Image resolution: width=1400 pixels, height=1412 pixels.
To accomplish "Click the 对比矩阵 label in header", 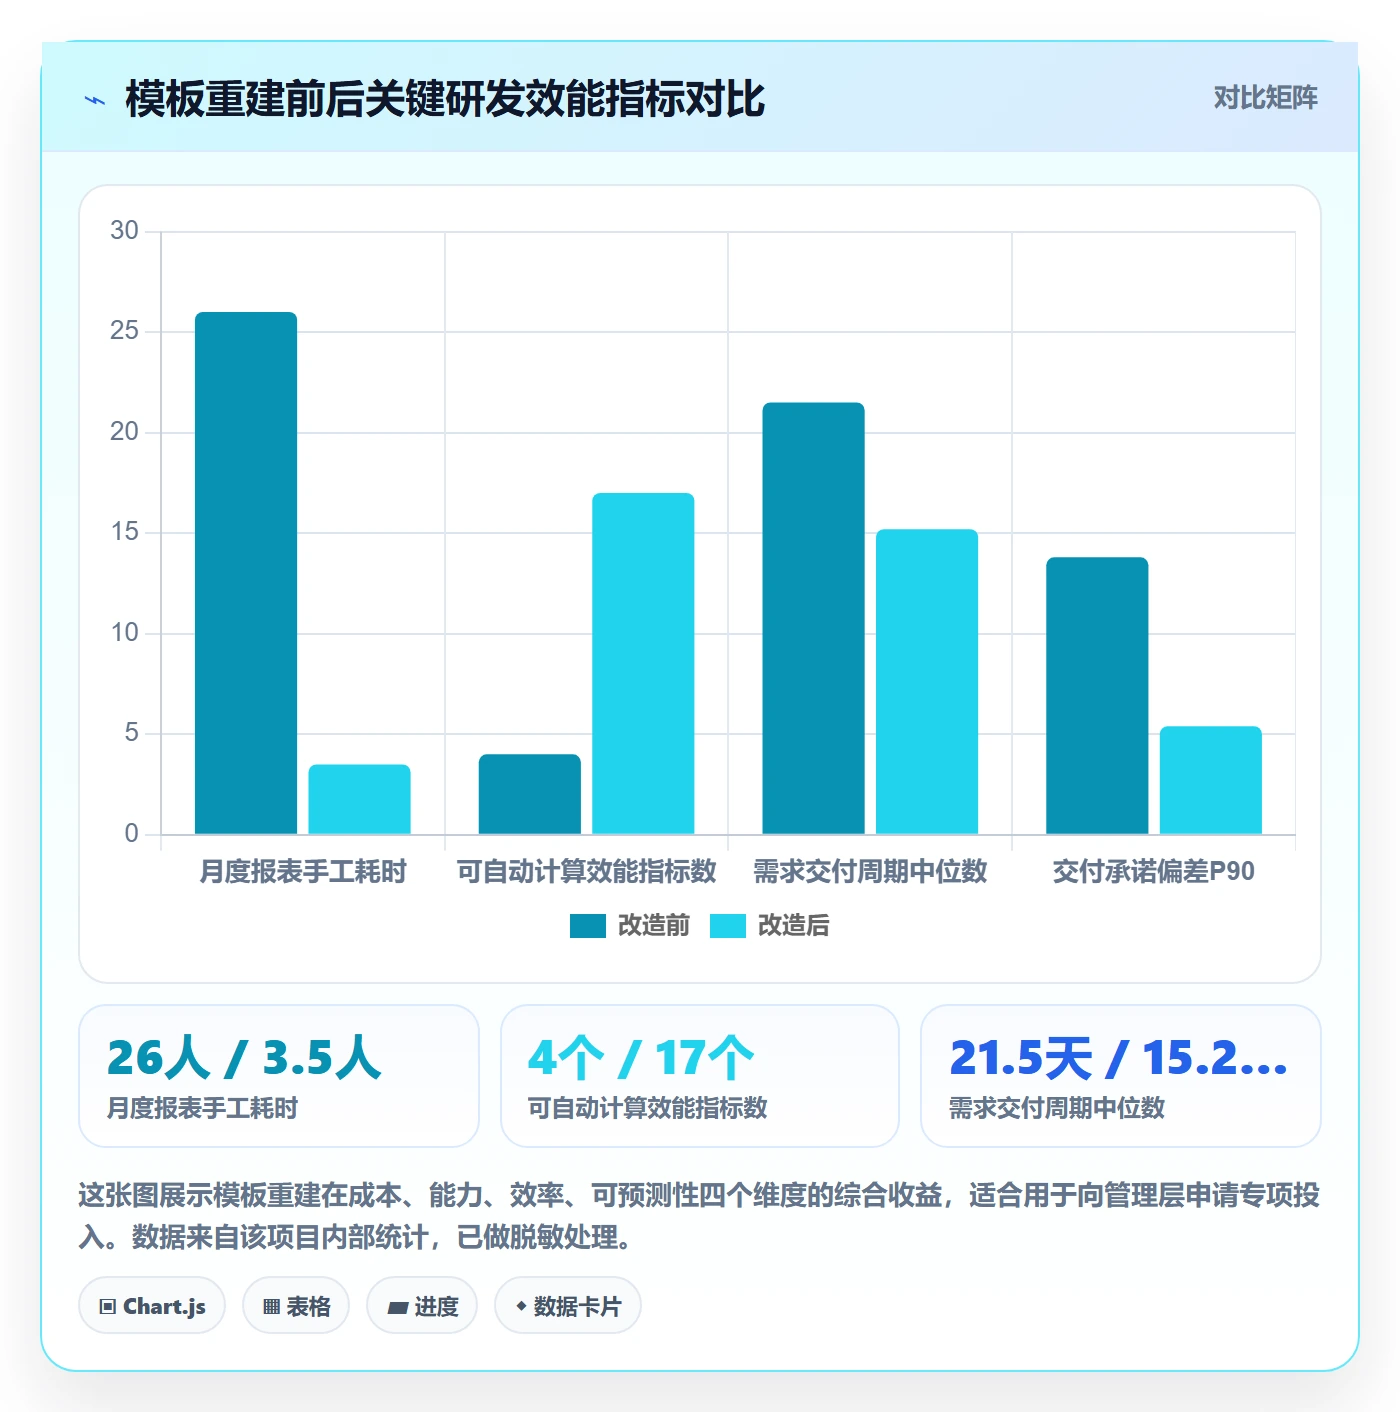I will [x=1265, y=98].
